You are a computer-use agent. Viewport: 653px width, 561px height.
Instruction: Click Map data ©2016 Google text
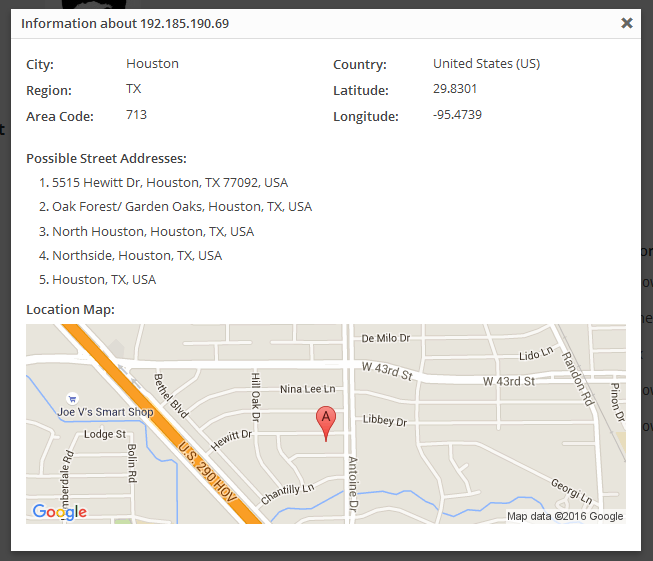(565, 516)
